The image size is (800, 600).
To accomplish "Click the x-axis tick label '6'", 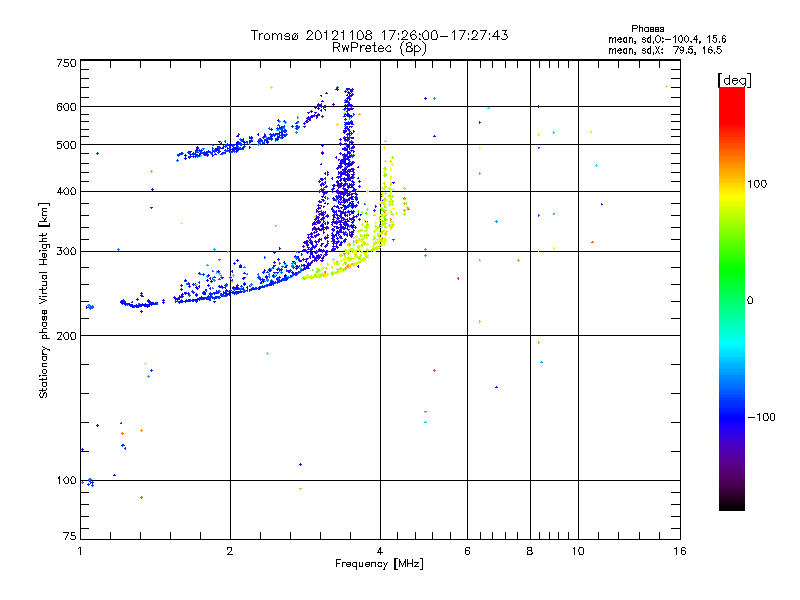I will pos(467,551).
